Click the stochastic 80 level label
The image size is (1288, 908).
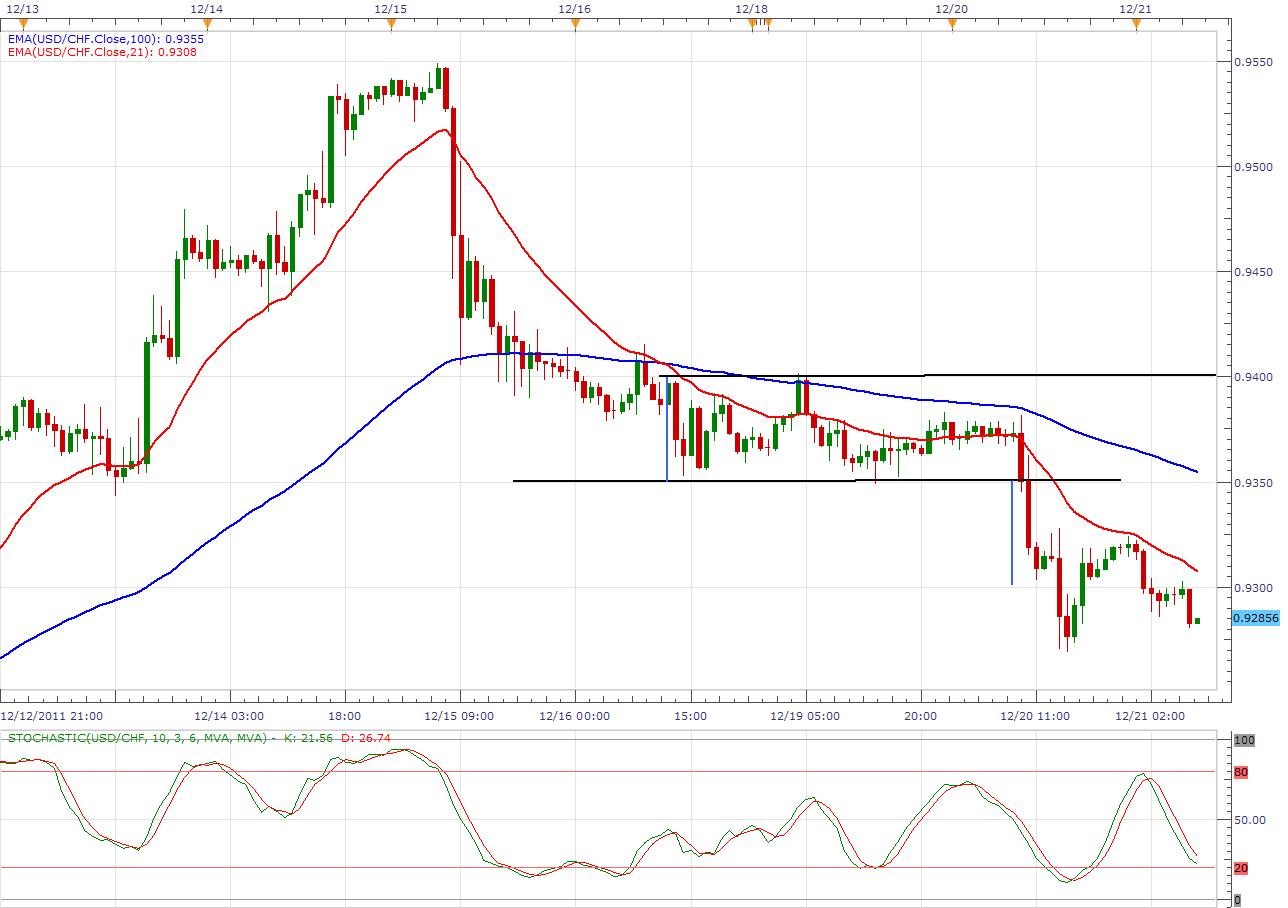[x=1240, y=772]
